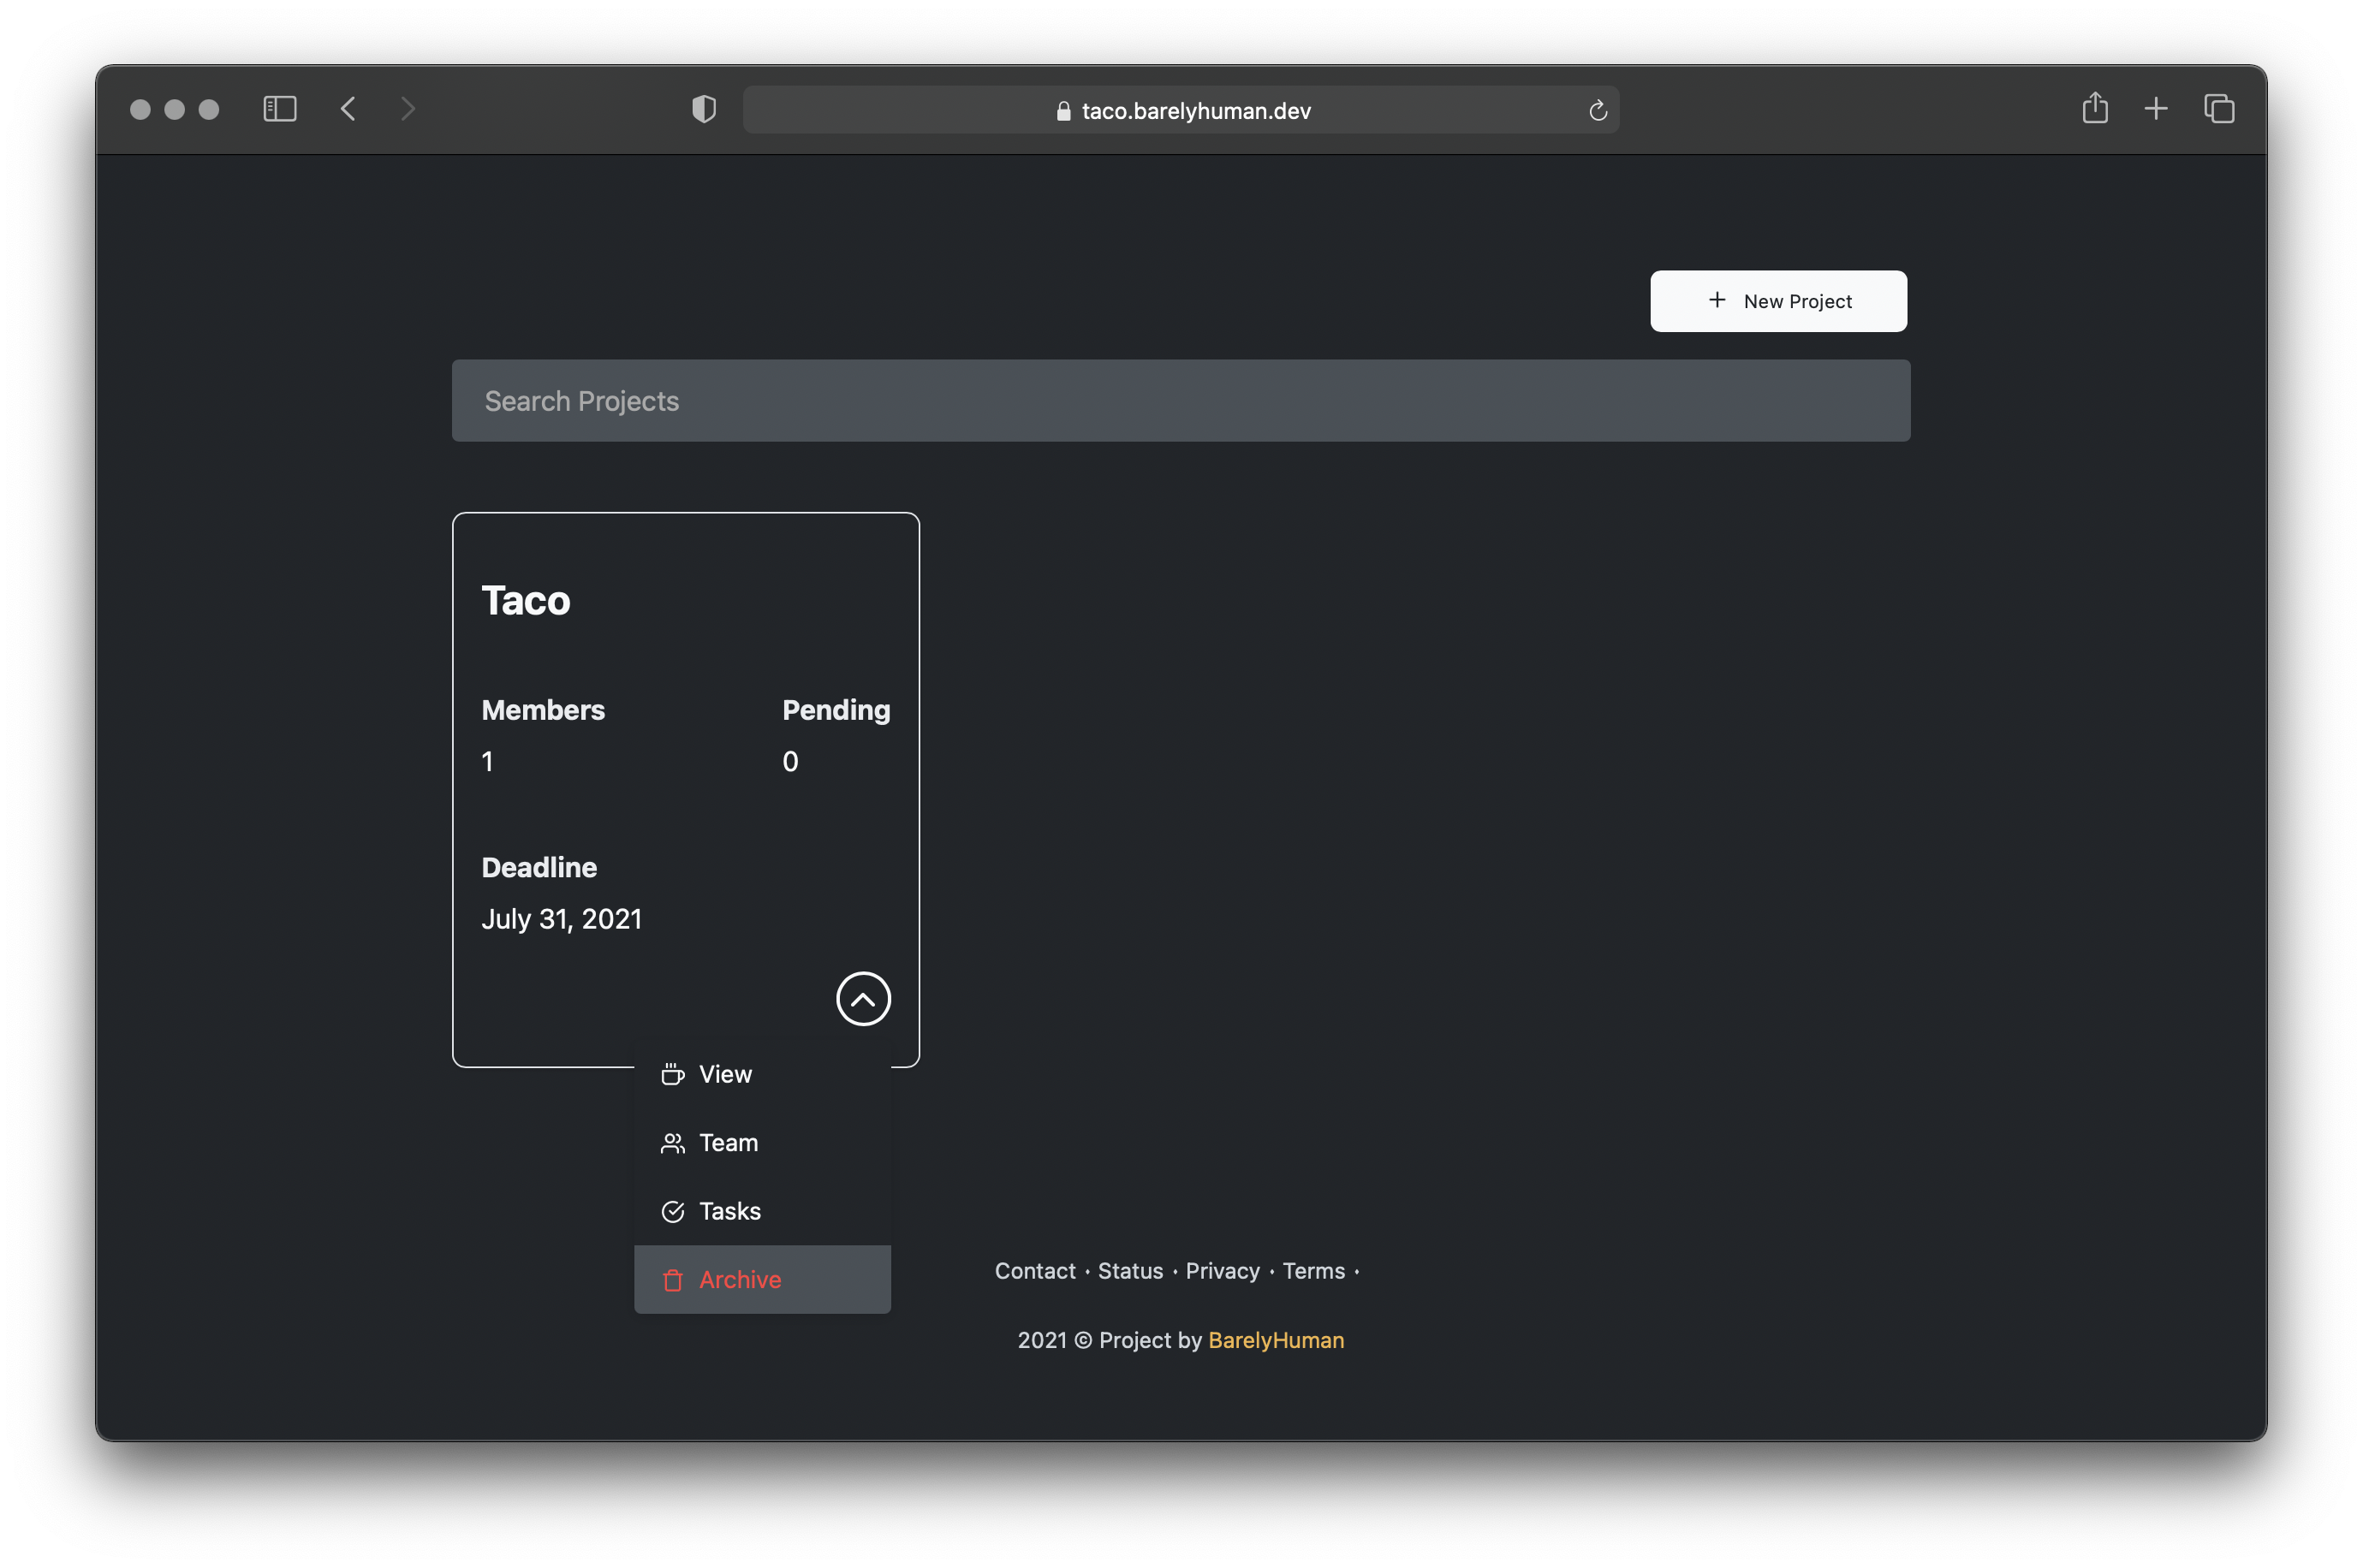Image resolution: width=2363 pixels, height=1568 pixels.
Task: Toggle the Safari sidebar
Action: (x=280, y=109)
